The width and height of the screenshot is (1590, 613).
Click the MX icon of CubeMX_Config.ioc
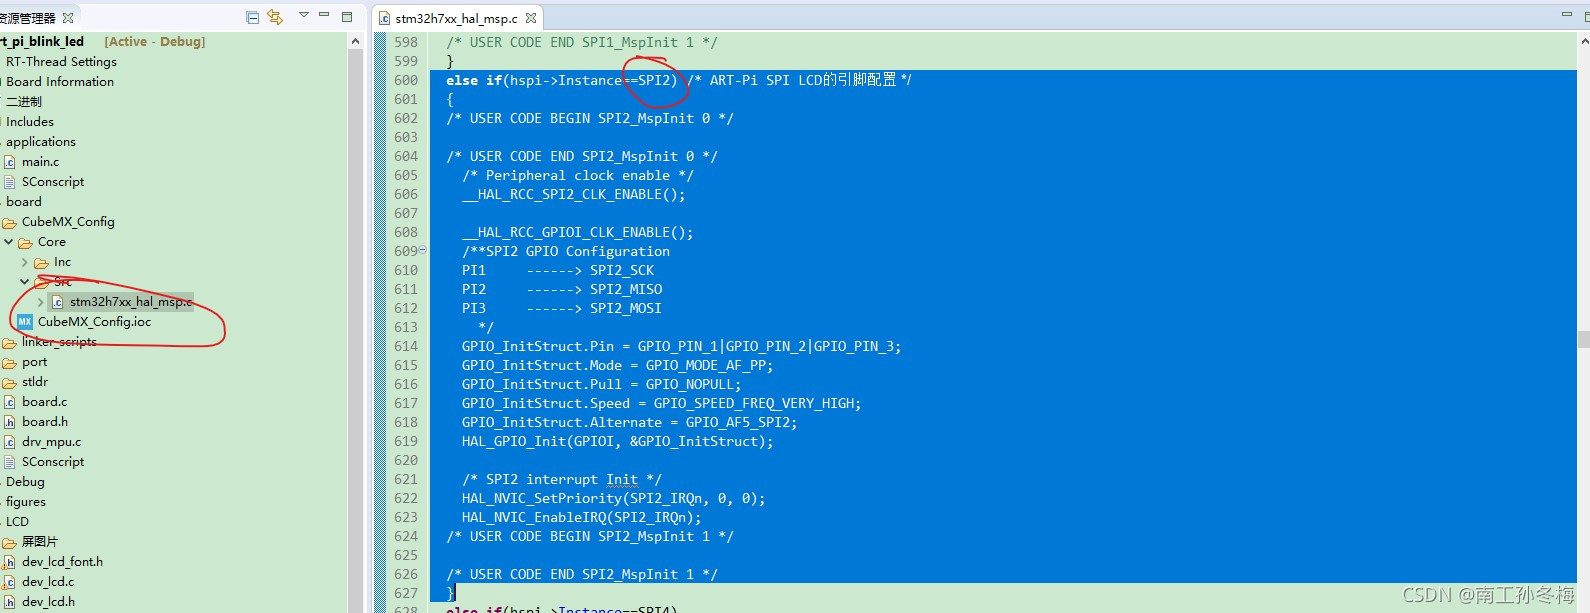(25, 321)
